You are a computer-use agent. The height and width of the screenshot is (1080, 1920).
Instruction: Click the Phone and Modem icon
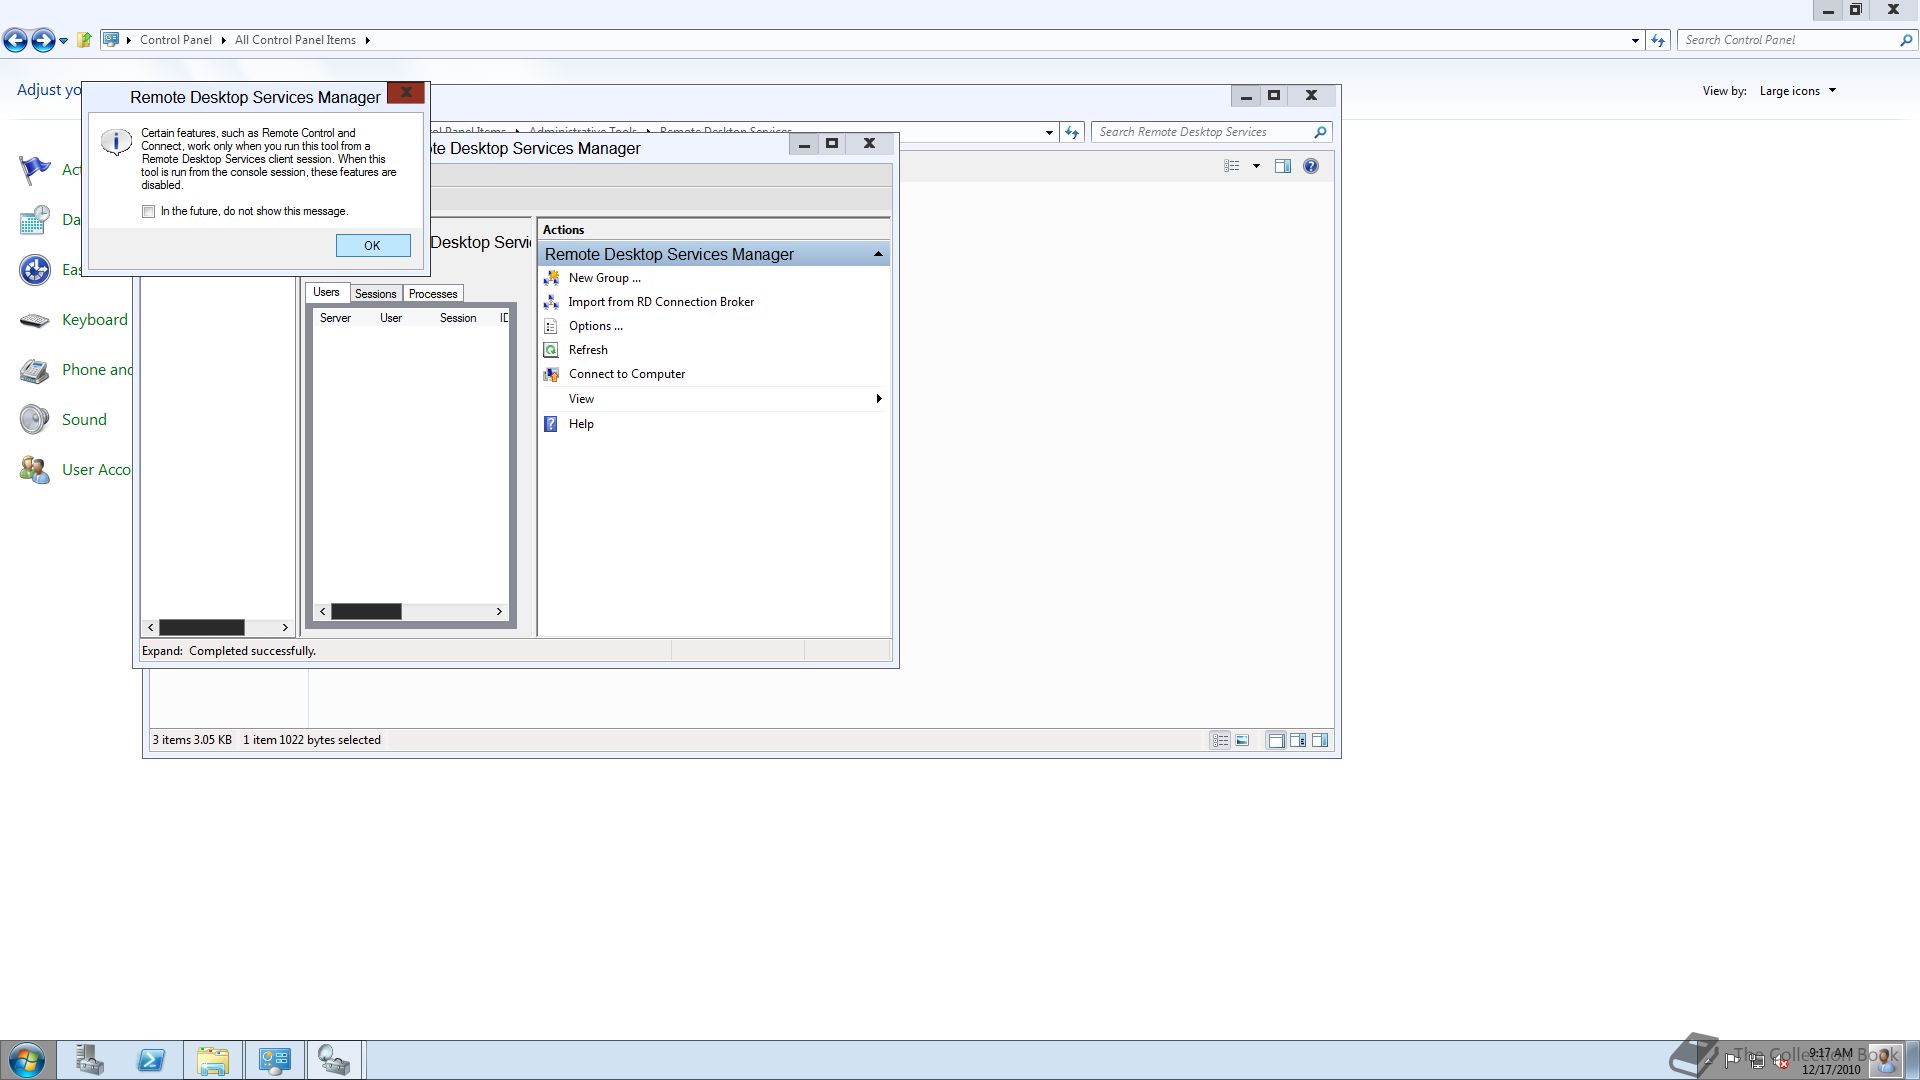35,370
